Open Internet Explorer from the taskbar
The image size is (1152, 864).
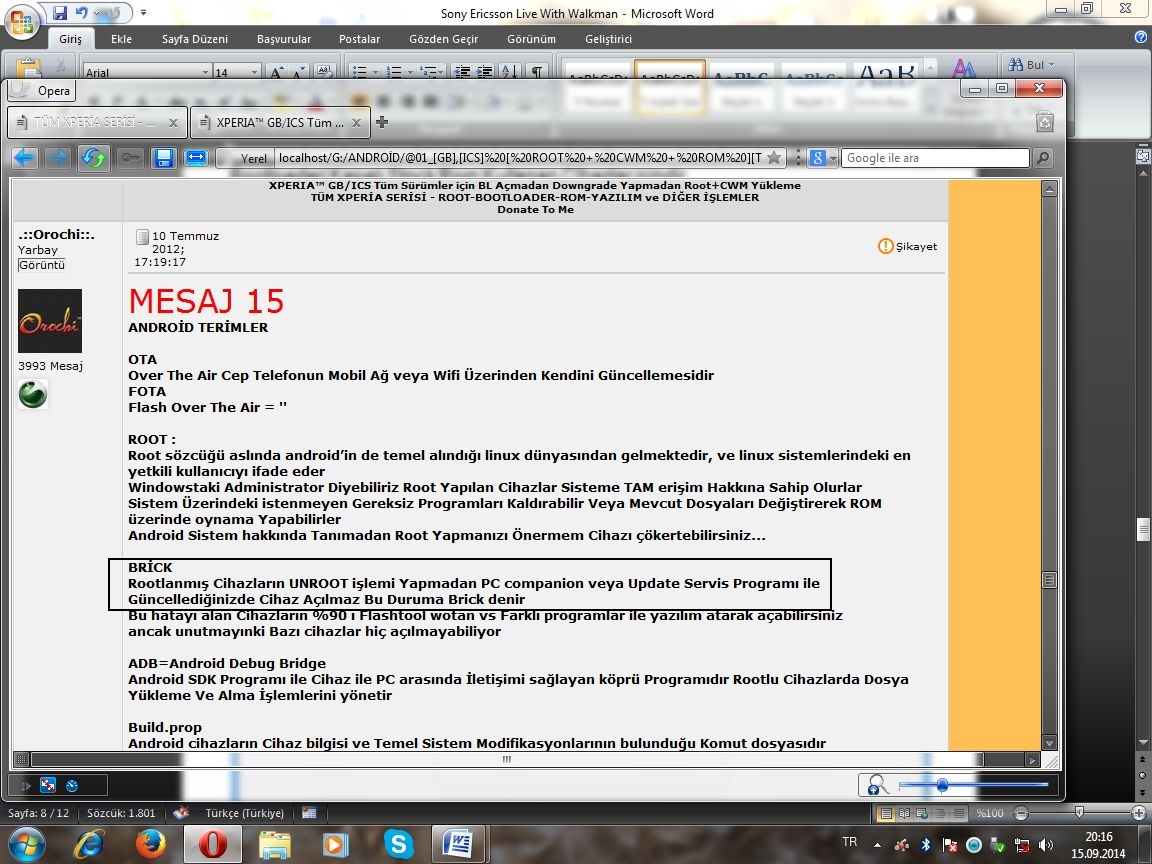pos(89,844)
